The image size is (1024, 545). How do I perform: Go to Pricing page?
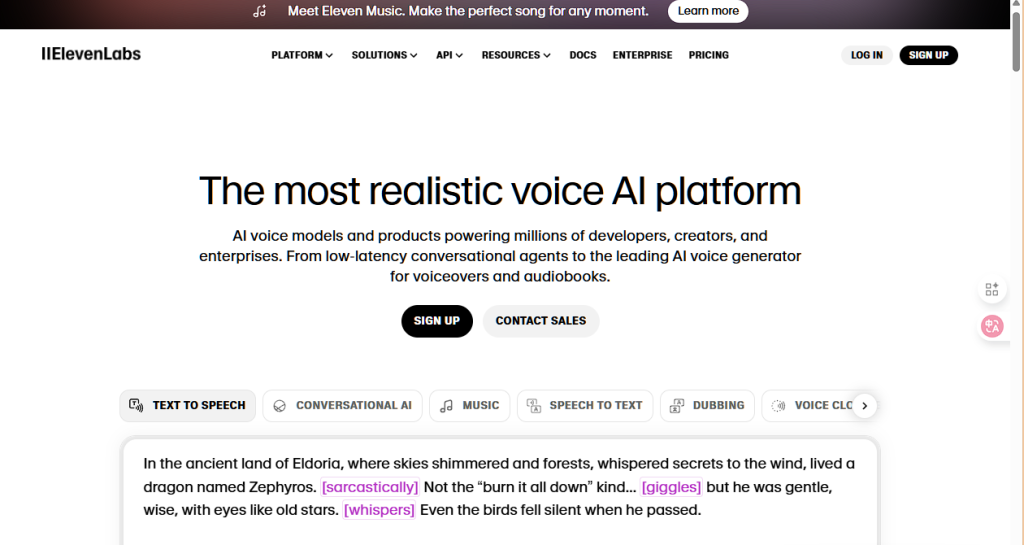click(709, 55)
